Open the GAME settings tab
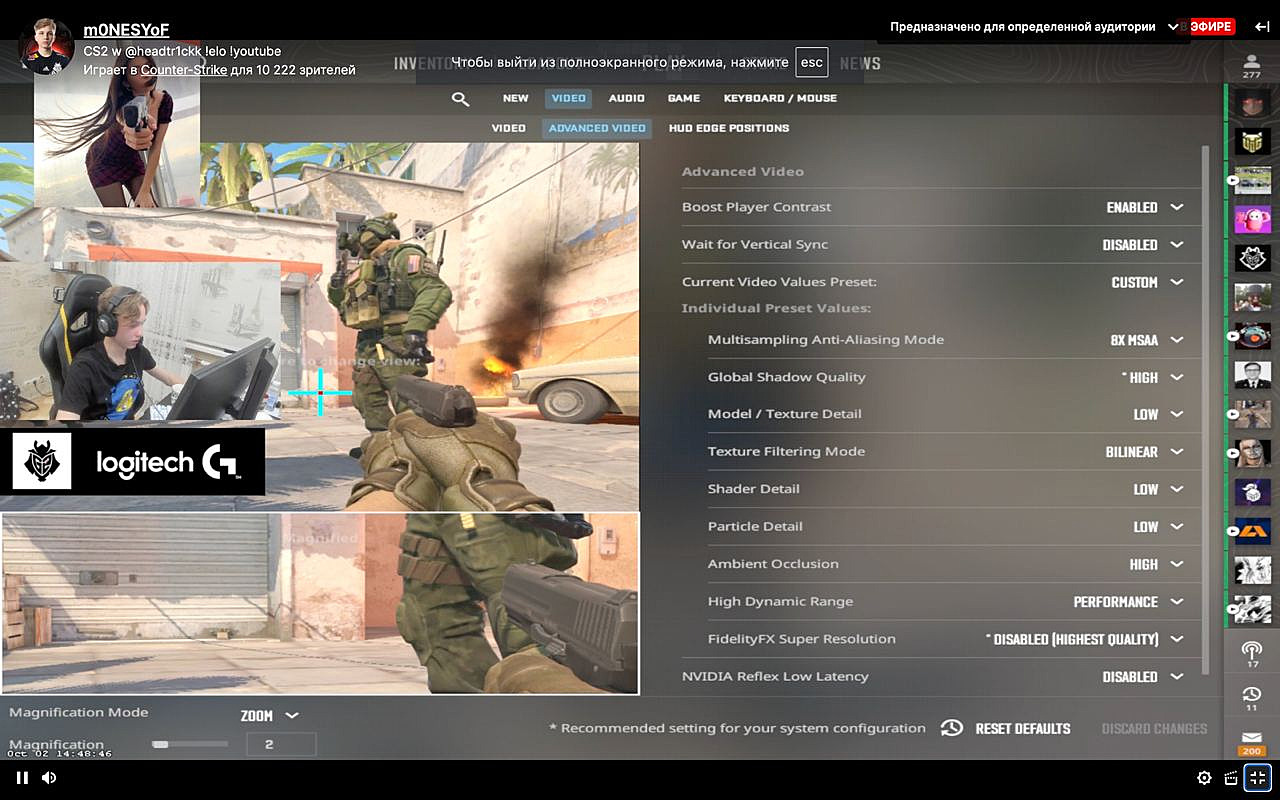Viewport: 1280px width, 800px height. click(x=684, y=99)
